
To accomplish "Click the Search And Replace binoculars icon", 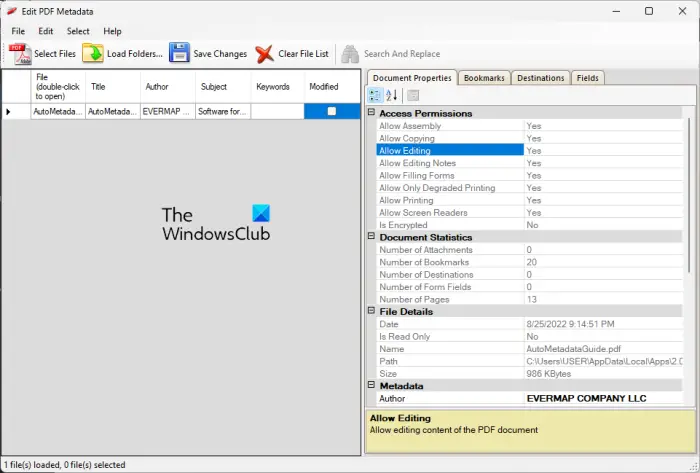I will coord(350,54).
